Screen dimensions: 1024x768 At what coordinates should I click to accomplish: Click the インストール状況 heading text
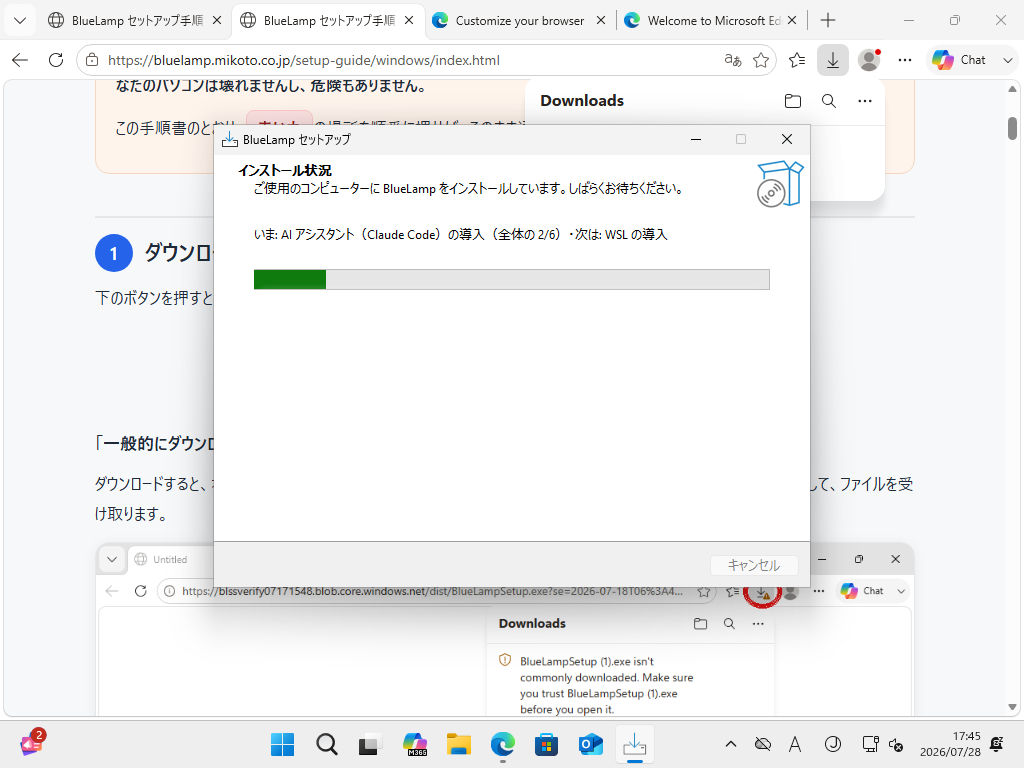pos(285,170)
